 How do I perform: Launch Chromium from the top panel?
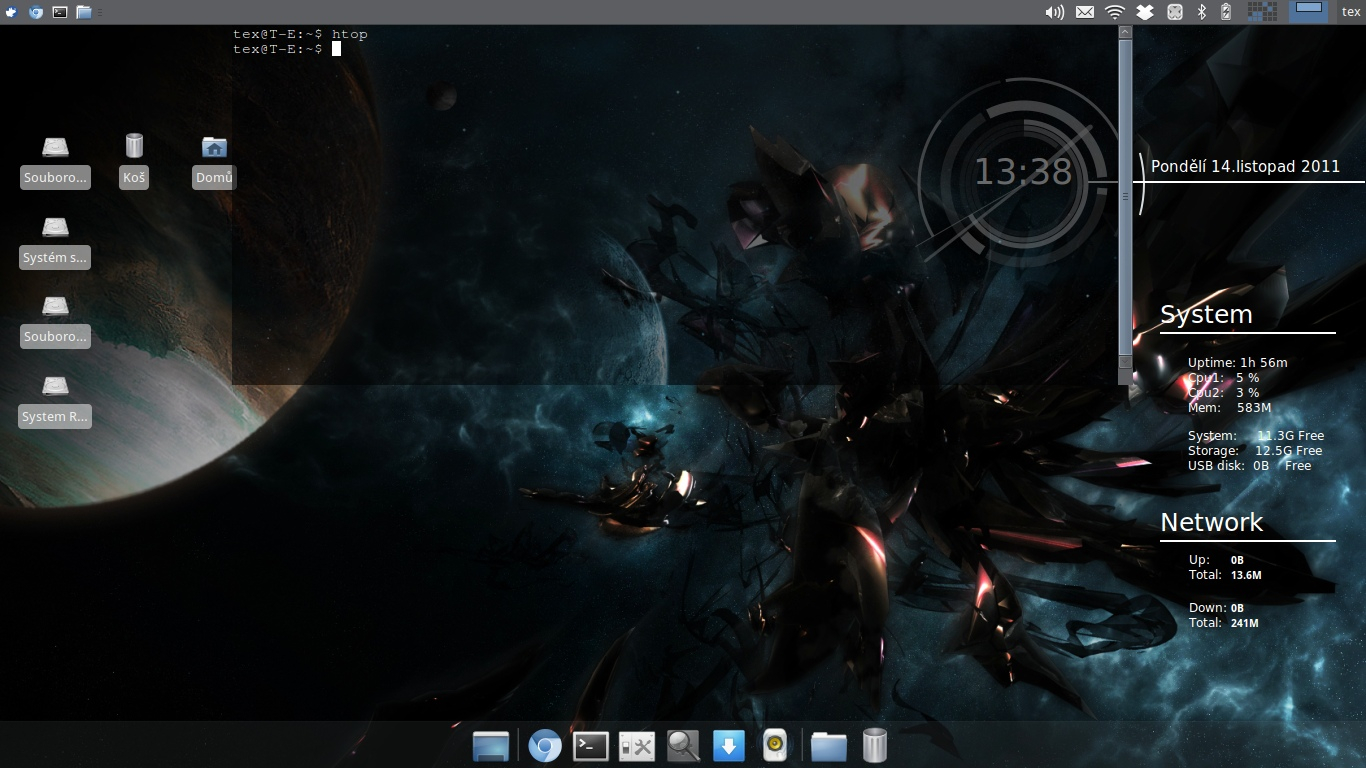36,12
